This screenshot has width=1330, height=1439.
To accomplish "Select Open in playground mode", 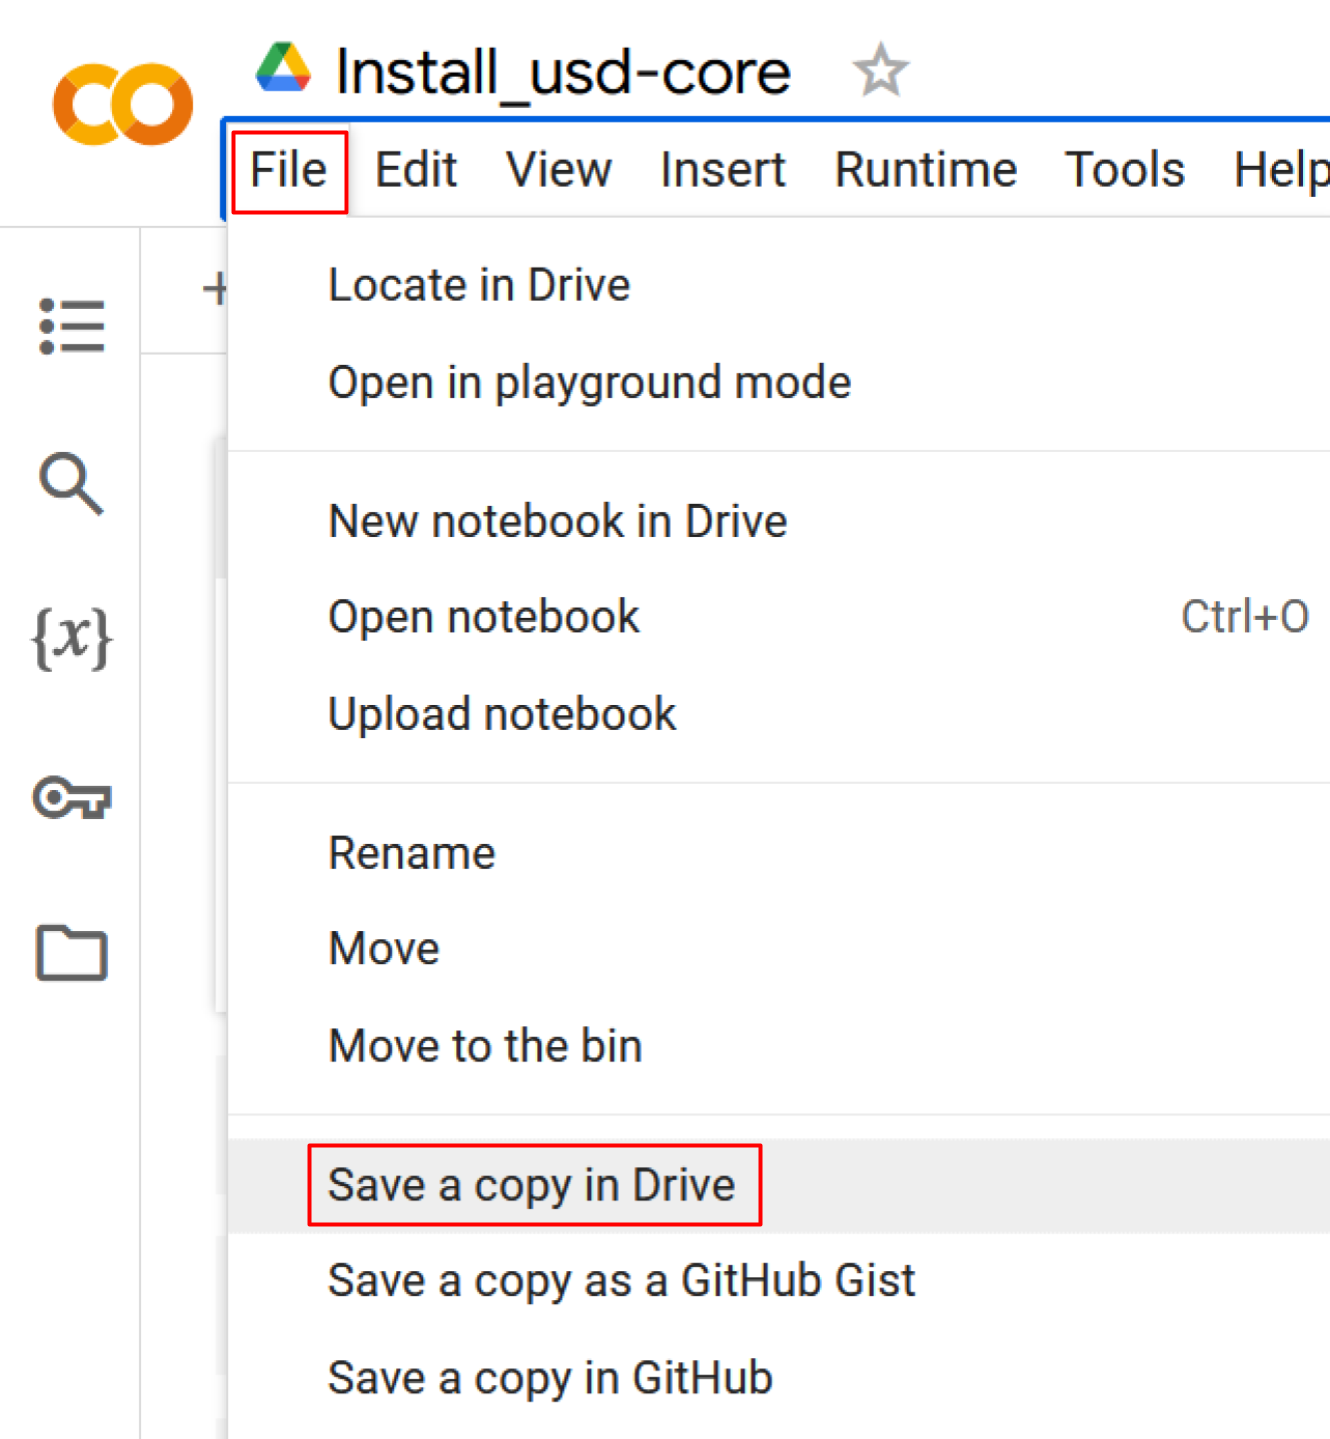I will point(589,383).
